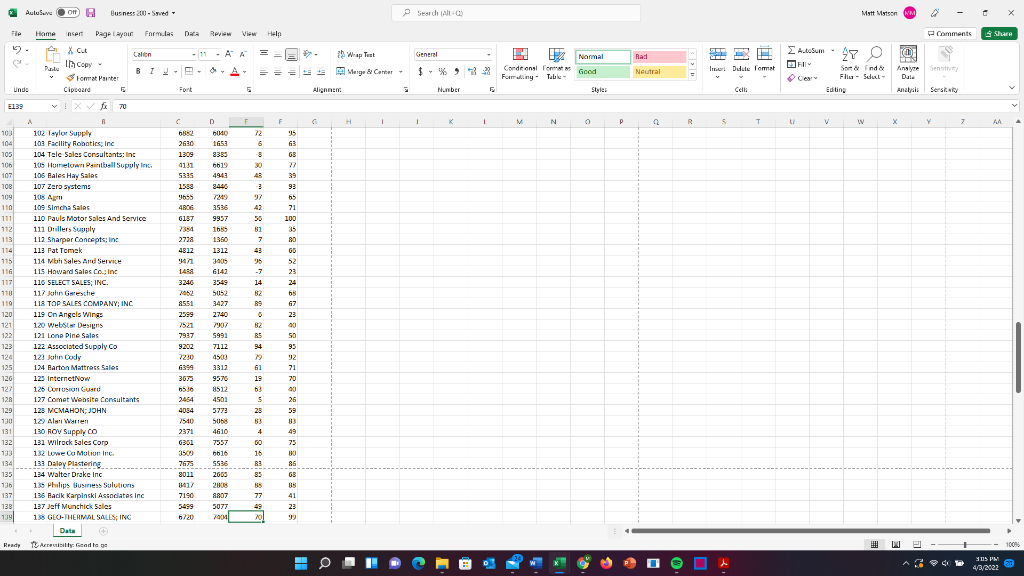The height and width of the screenshot is (576, 1024).
Task: Apply the Good cell style
Action: click(x=602, y=72)
